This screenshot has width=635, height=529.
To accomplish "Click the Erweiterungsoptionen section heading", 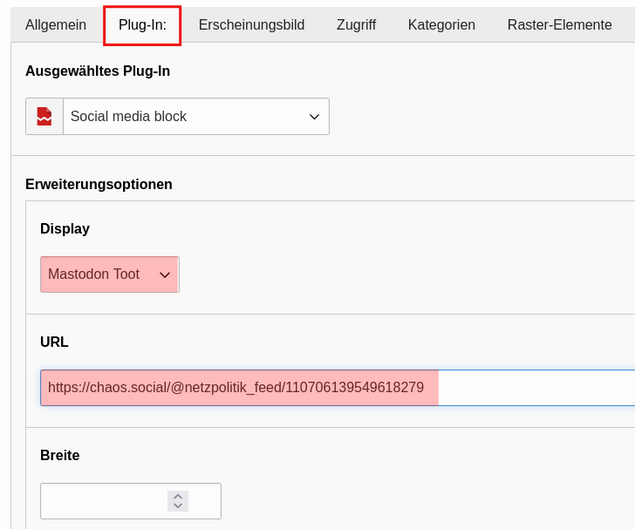I will [98, 184].
